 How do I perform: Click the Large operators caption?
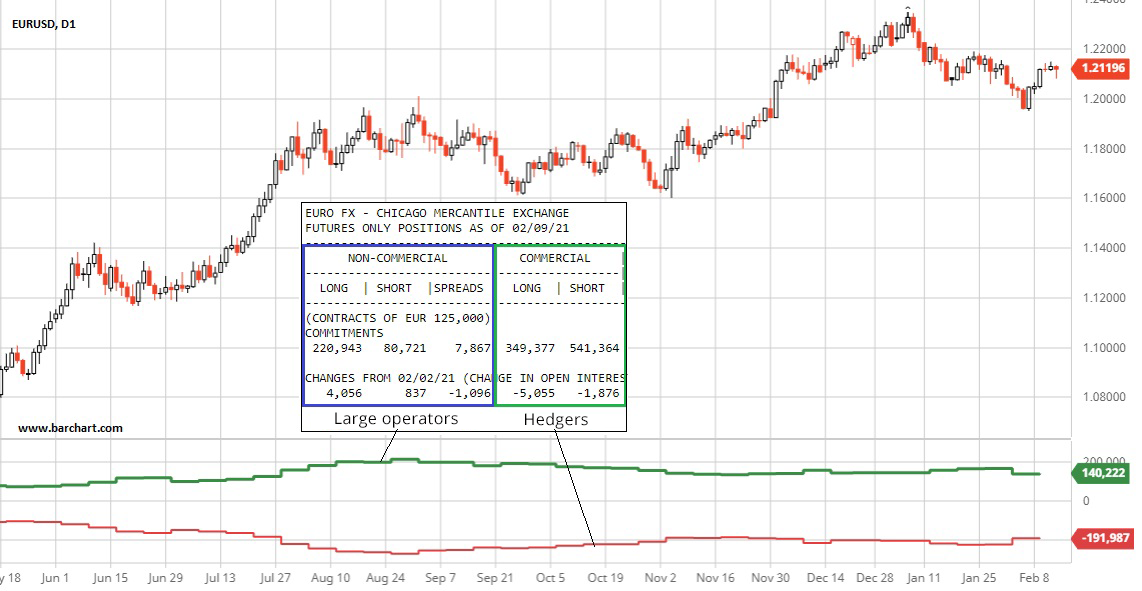pyautogui.click(x=396, y=419)
